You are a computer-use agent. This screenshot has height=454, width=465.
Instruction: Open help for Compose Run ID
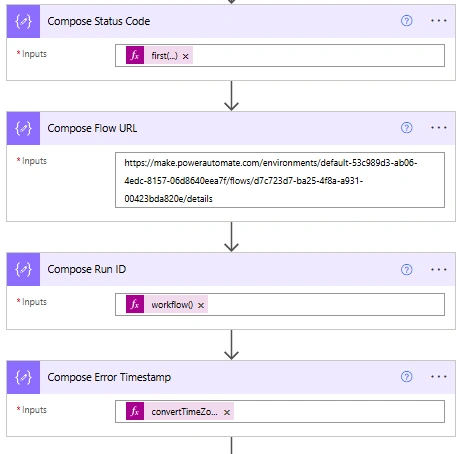(x=406, y=269)
